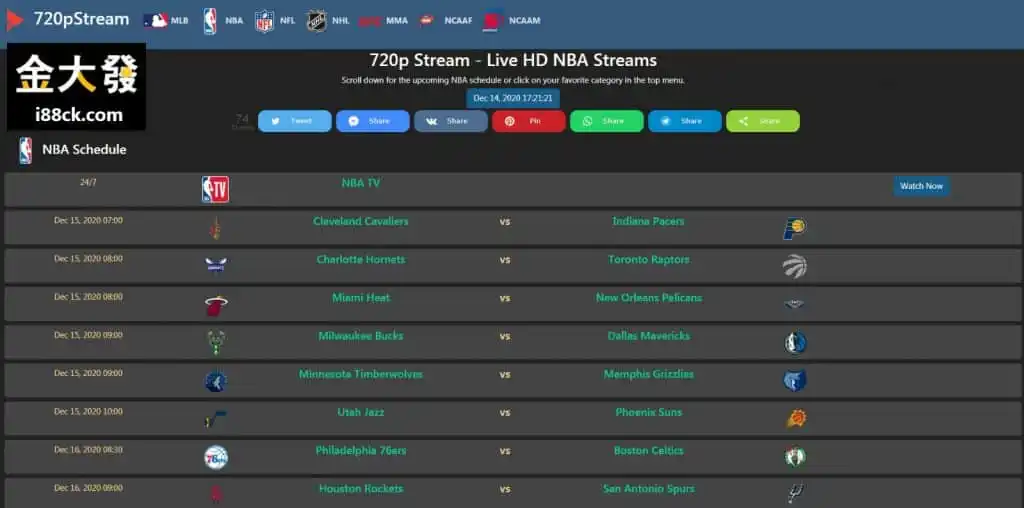Open the MLB category logo
1024x508 pixels.
tap(155, 20)
